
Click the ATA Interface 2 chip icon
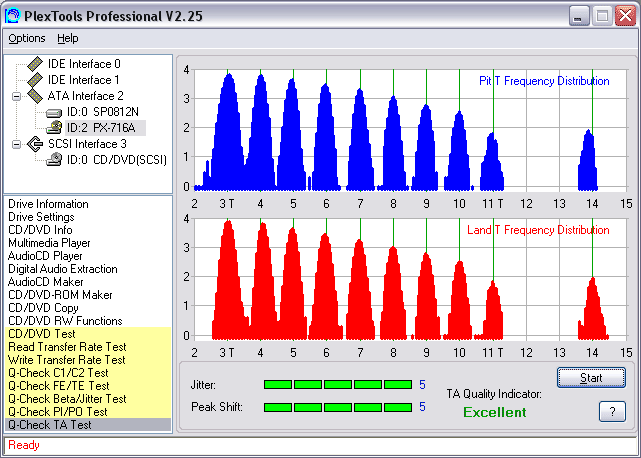tap(35, 96)
